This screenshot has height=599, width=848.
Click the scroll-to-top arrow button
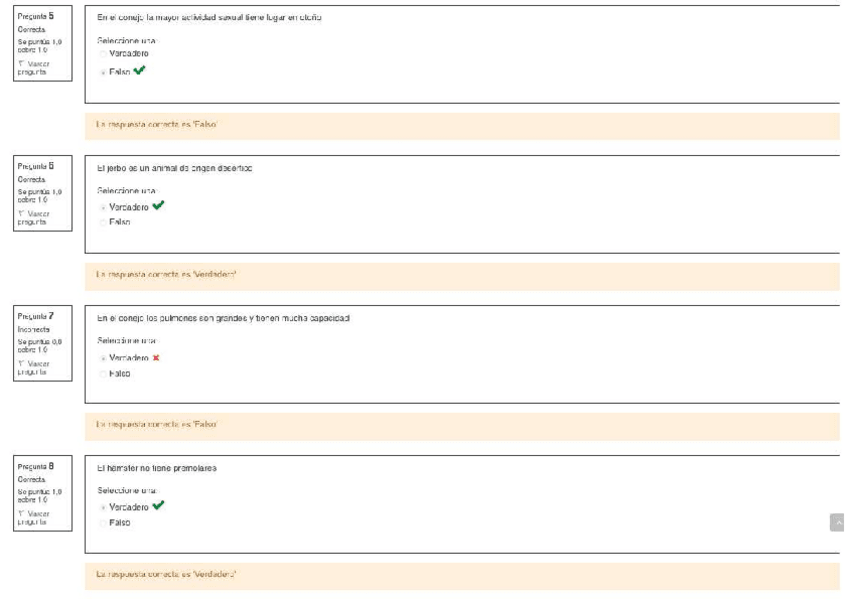pyautogui.click(x=837, y=522)
